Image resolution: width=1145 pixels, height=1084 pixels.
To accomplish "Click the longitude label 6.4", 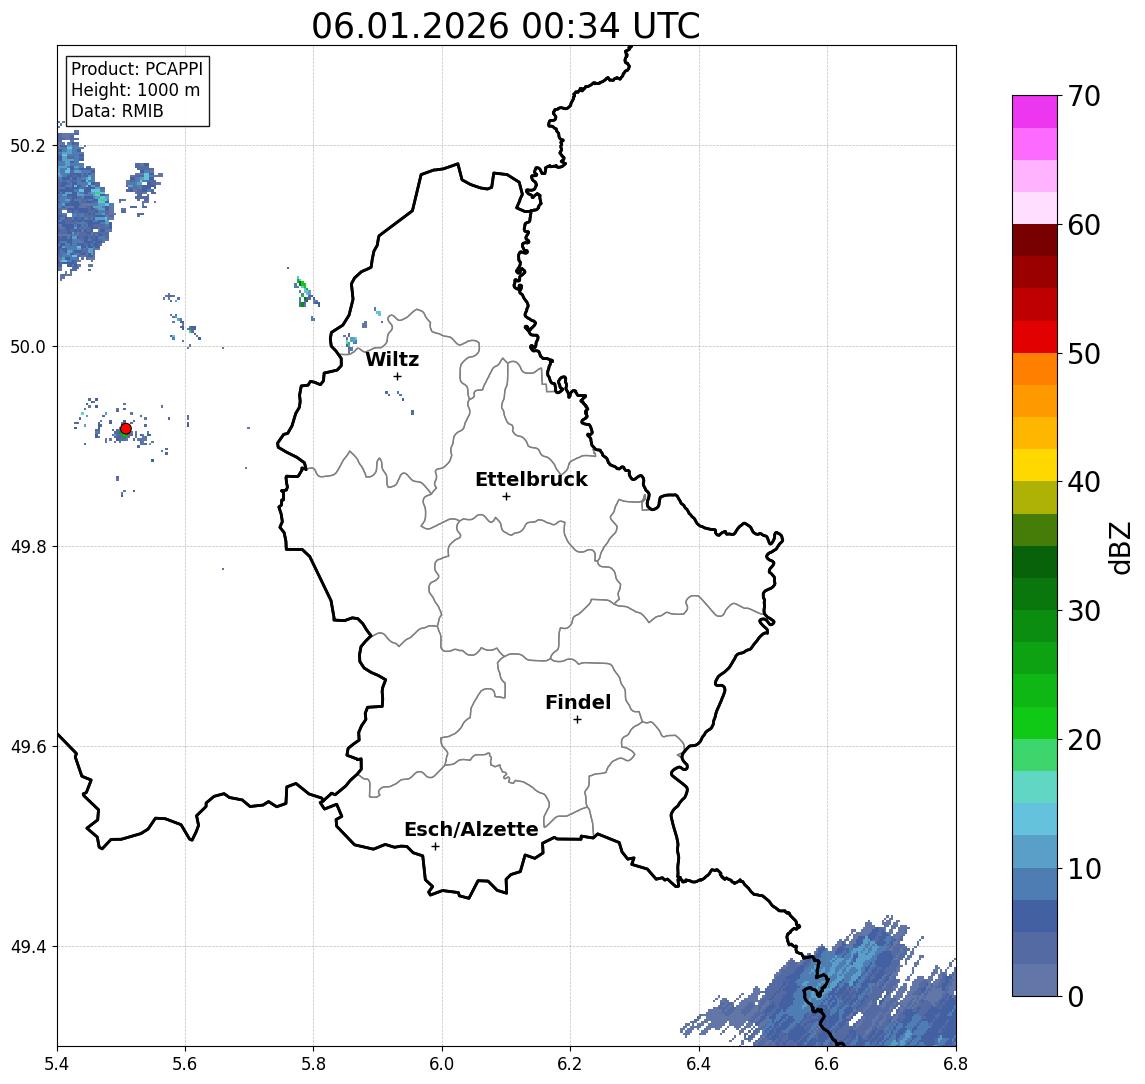I will [699, 1064].
